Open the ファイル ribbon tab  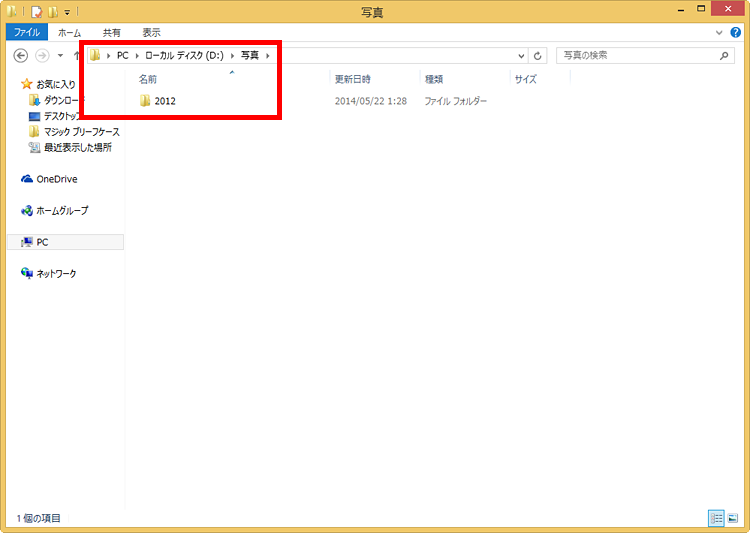tap(27, 32)
